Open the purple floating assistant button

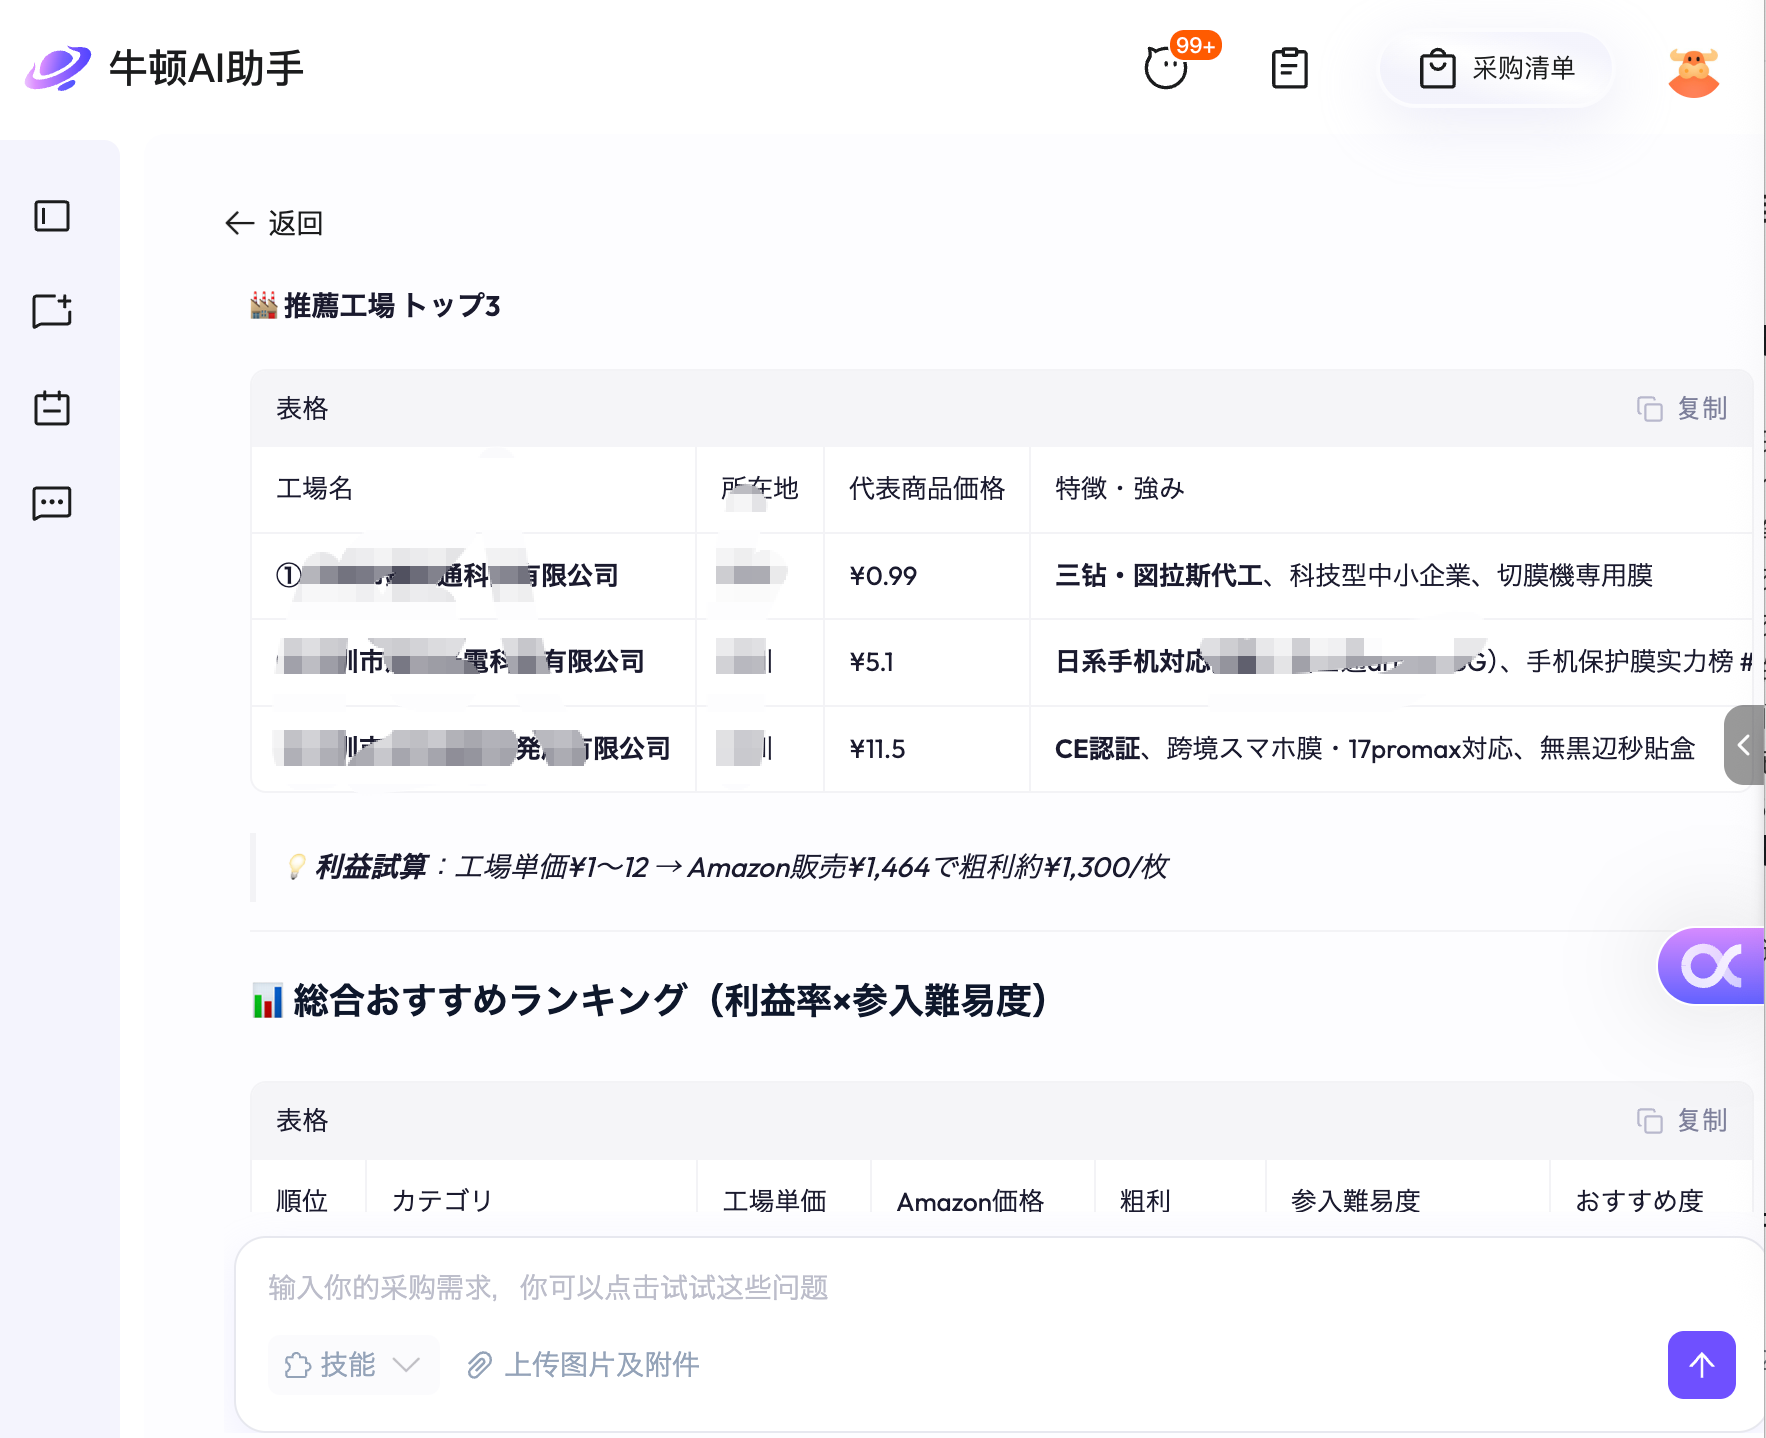[x=1711, y=966]
